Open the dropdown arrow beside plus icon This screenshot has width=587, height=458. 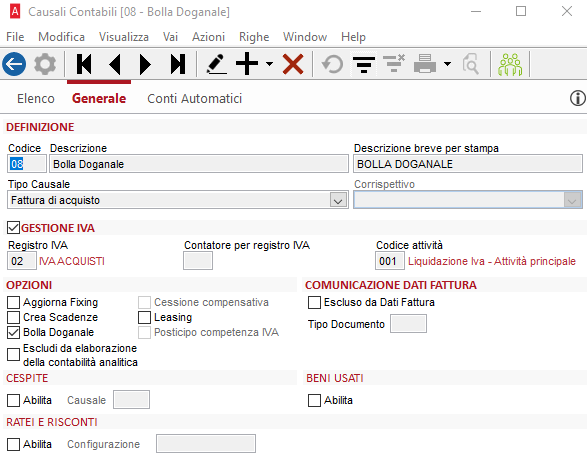269,64
